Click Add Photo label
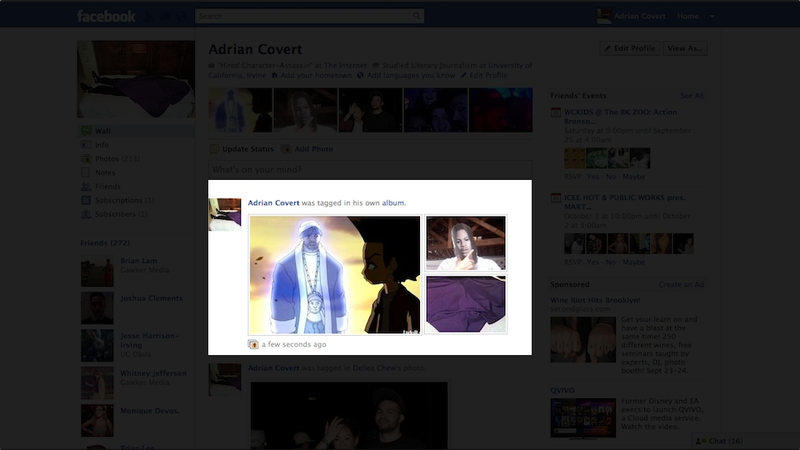Image resolution: width=800 pixels, height=450 pixels. (314, 149)
